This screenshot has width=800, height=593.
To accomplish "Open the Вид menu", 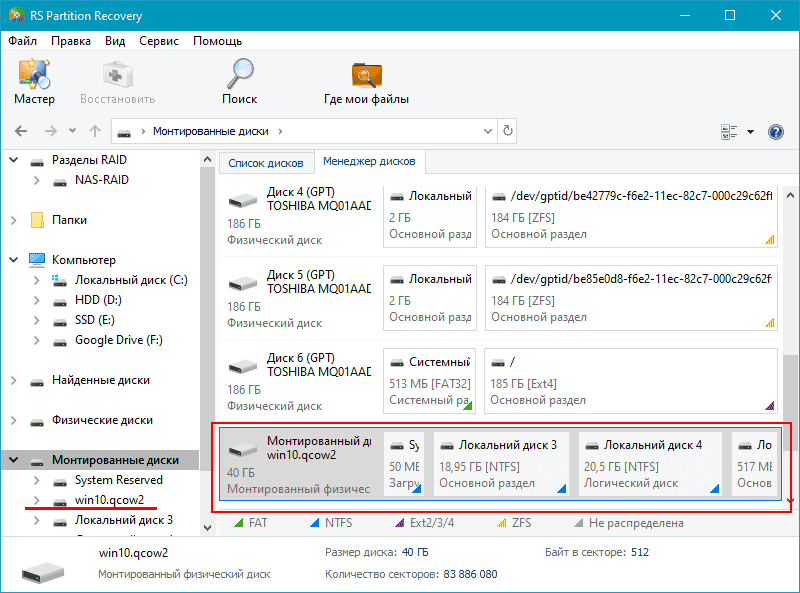I will tap(115, 41).
